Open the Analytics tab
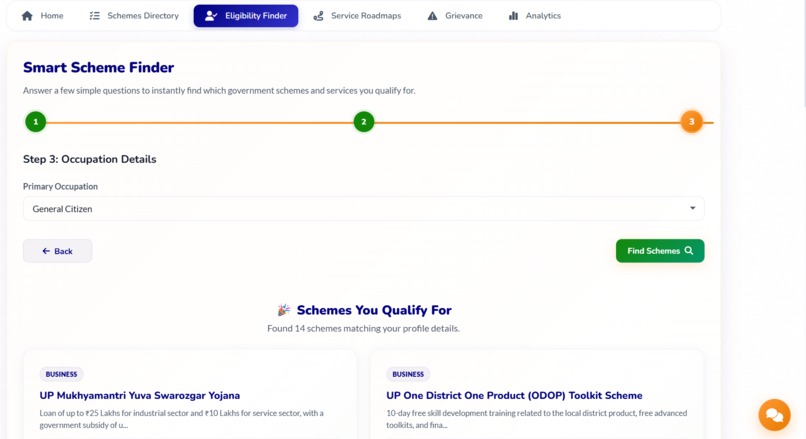This screenshot has height=439, width=806. 535,16
